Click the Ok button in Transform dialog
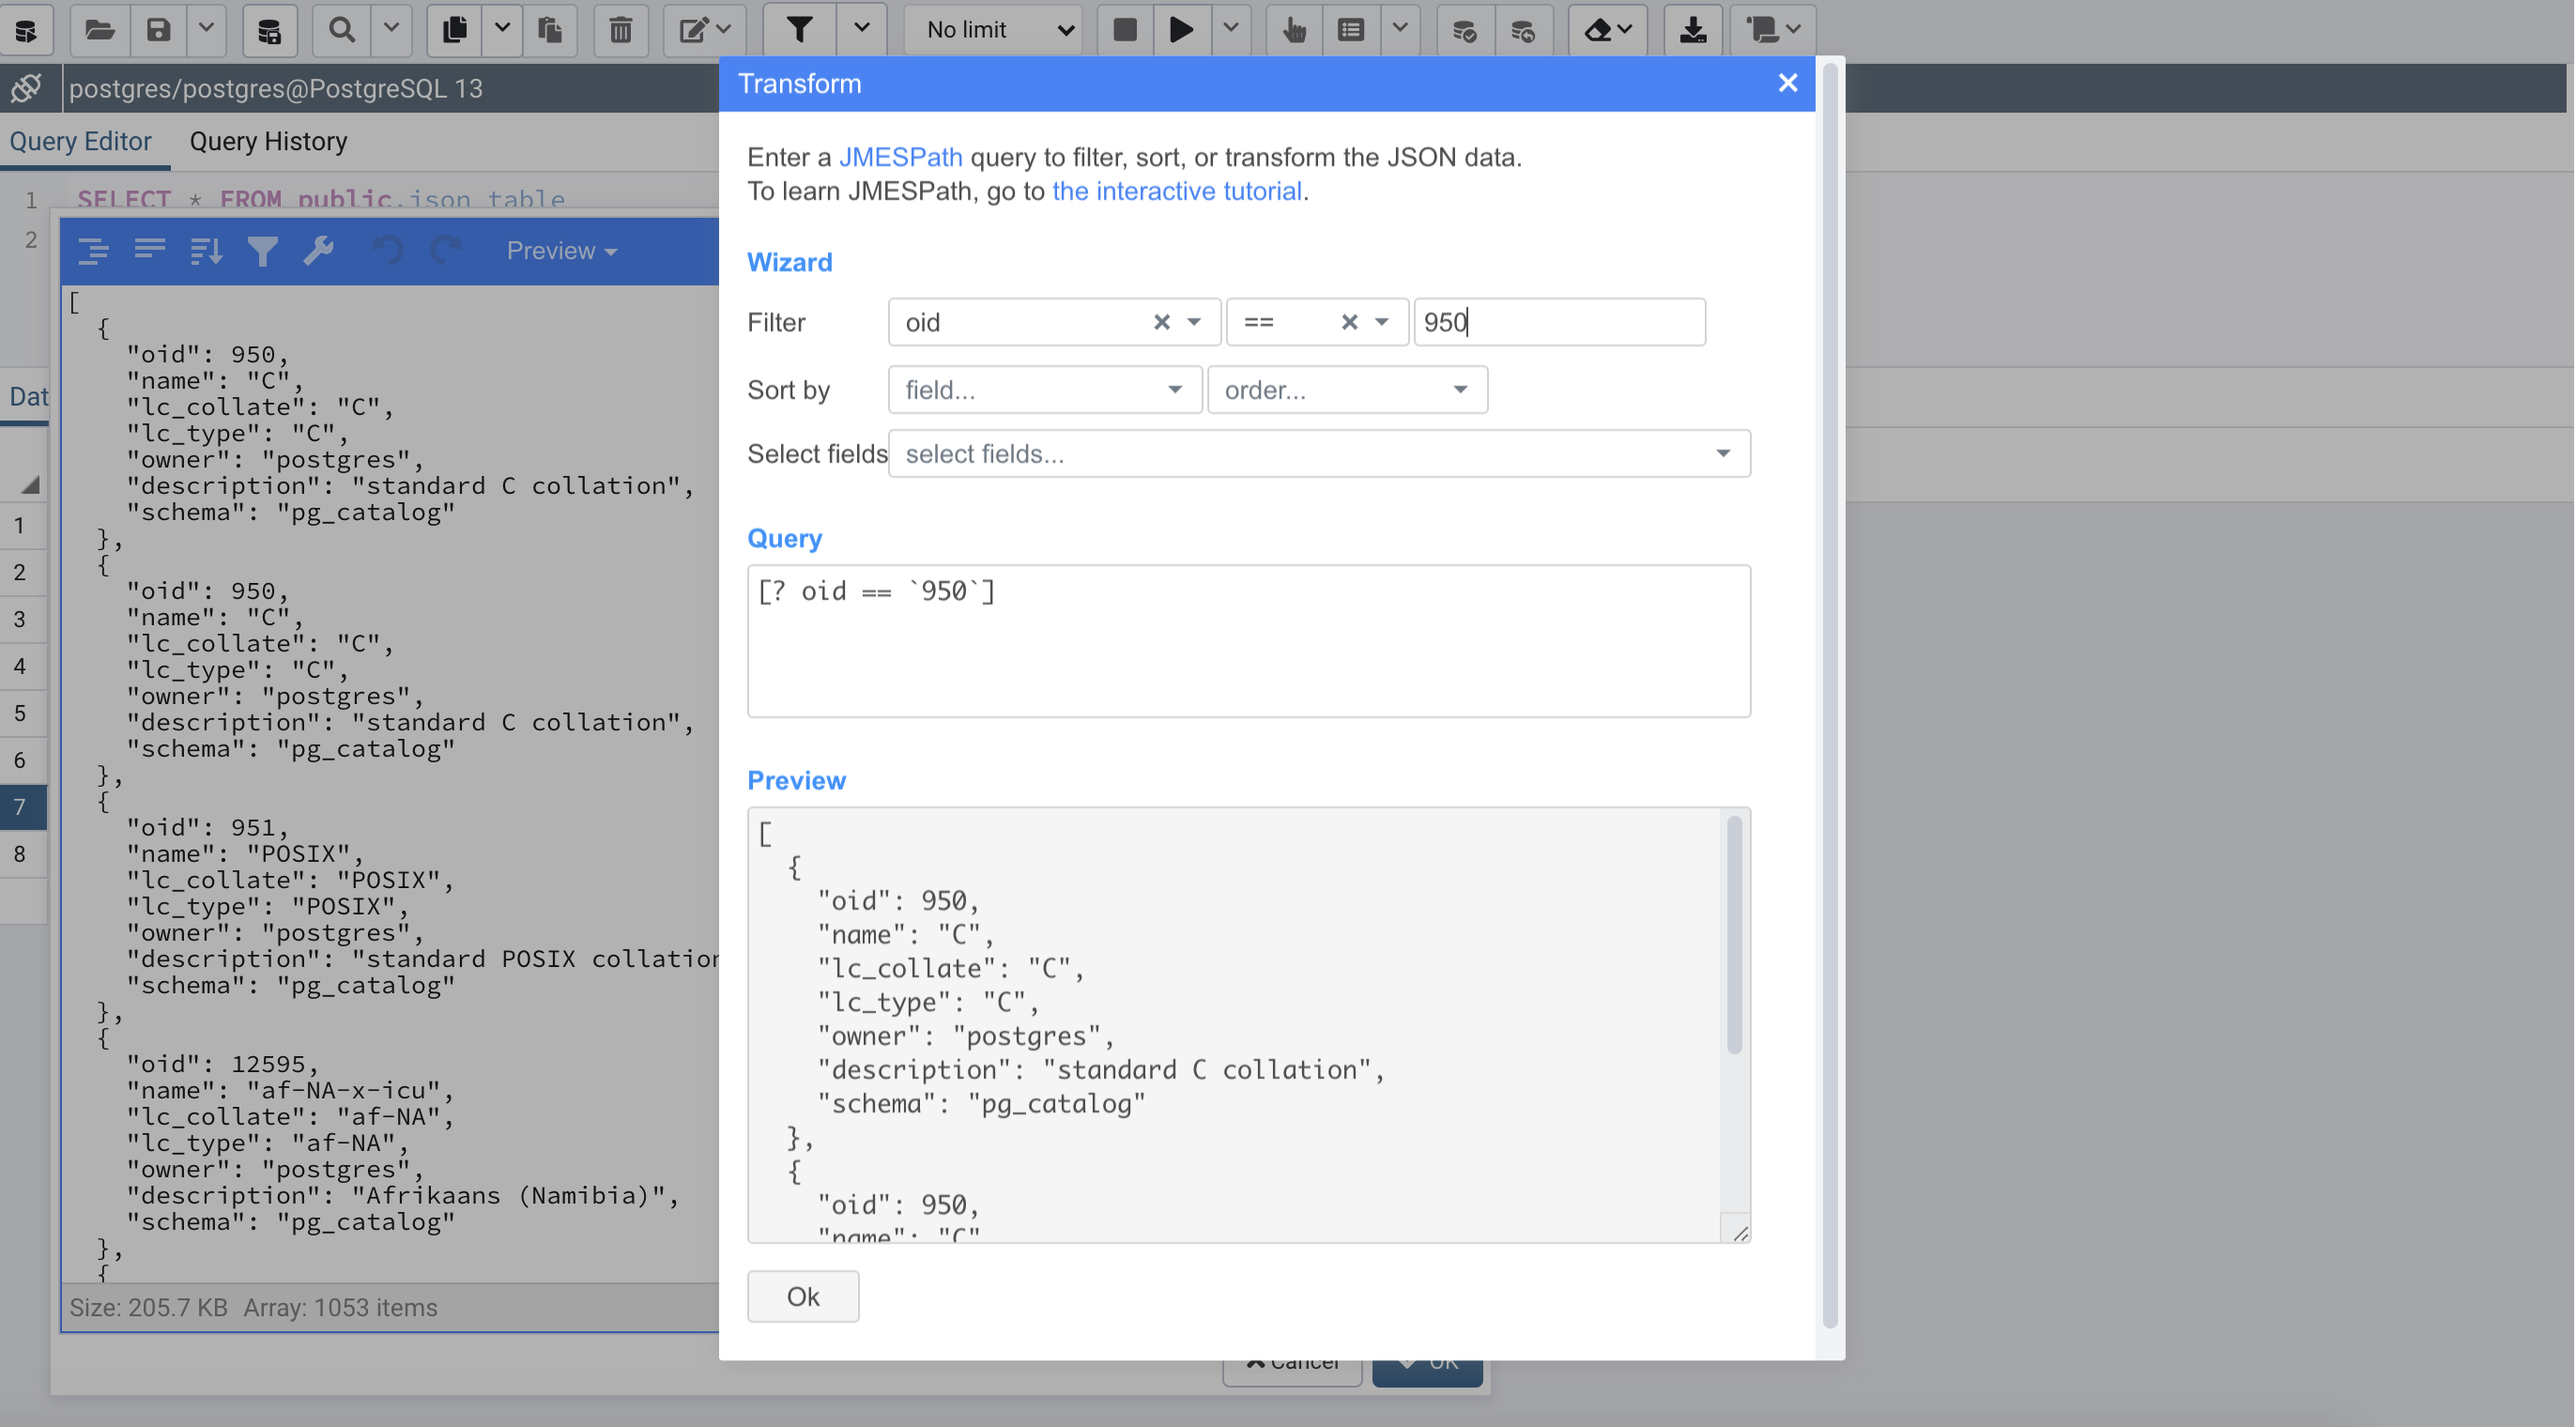Viewport: 2576px width, 1427px height. point(802,1296)
